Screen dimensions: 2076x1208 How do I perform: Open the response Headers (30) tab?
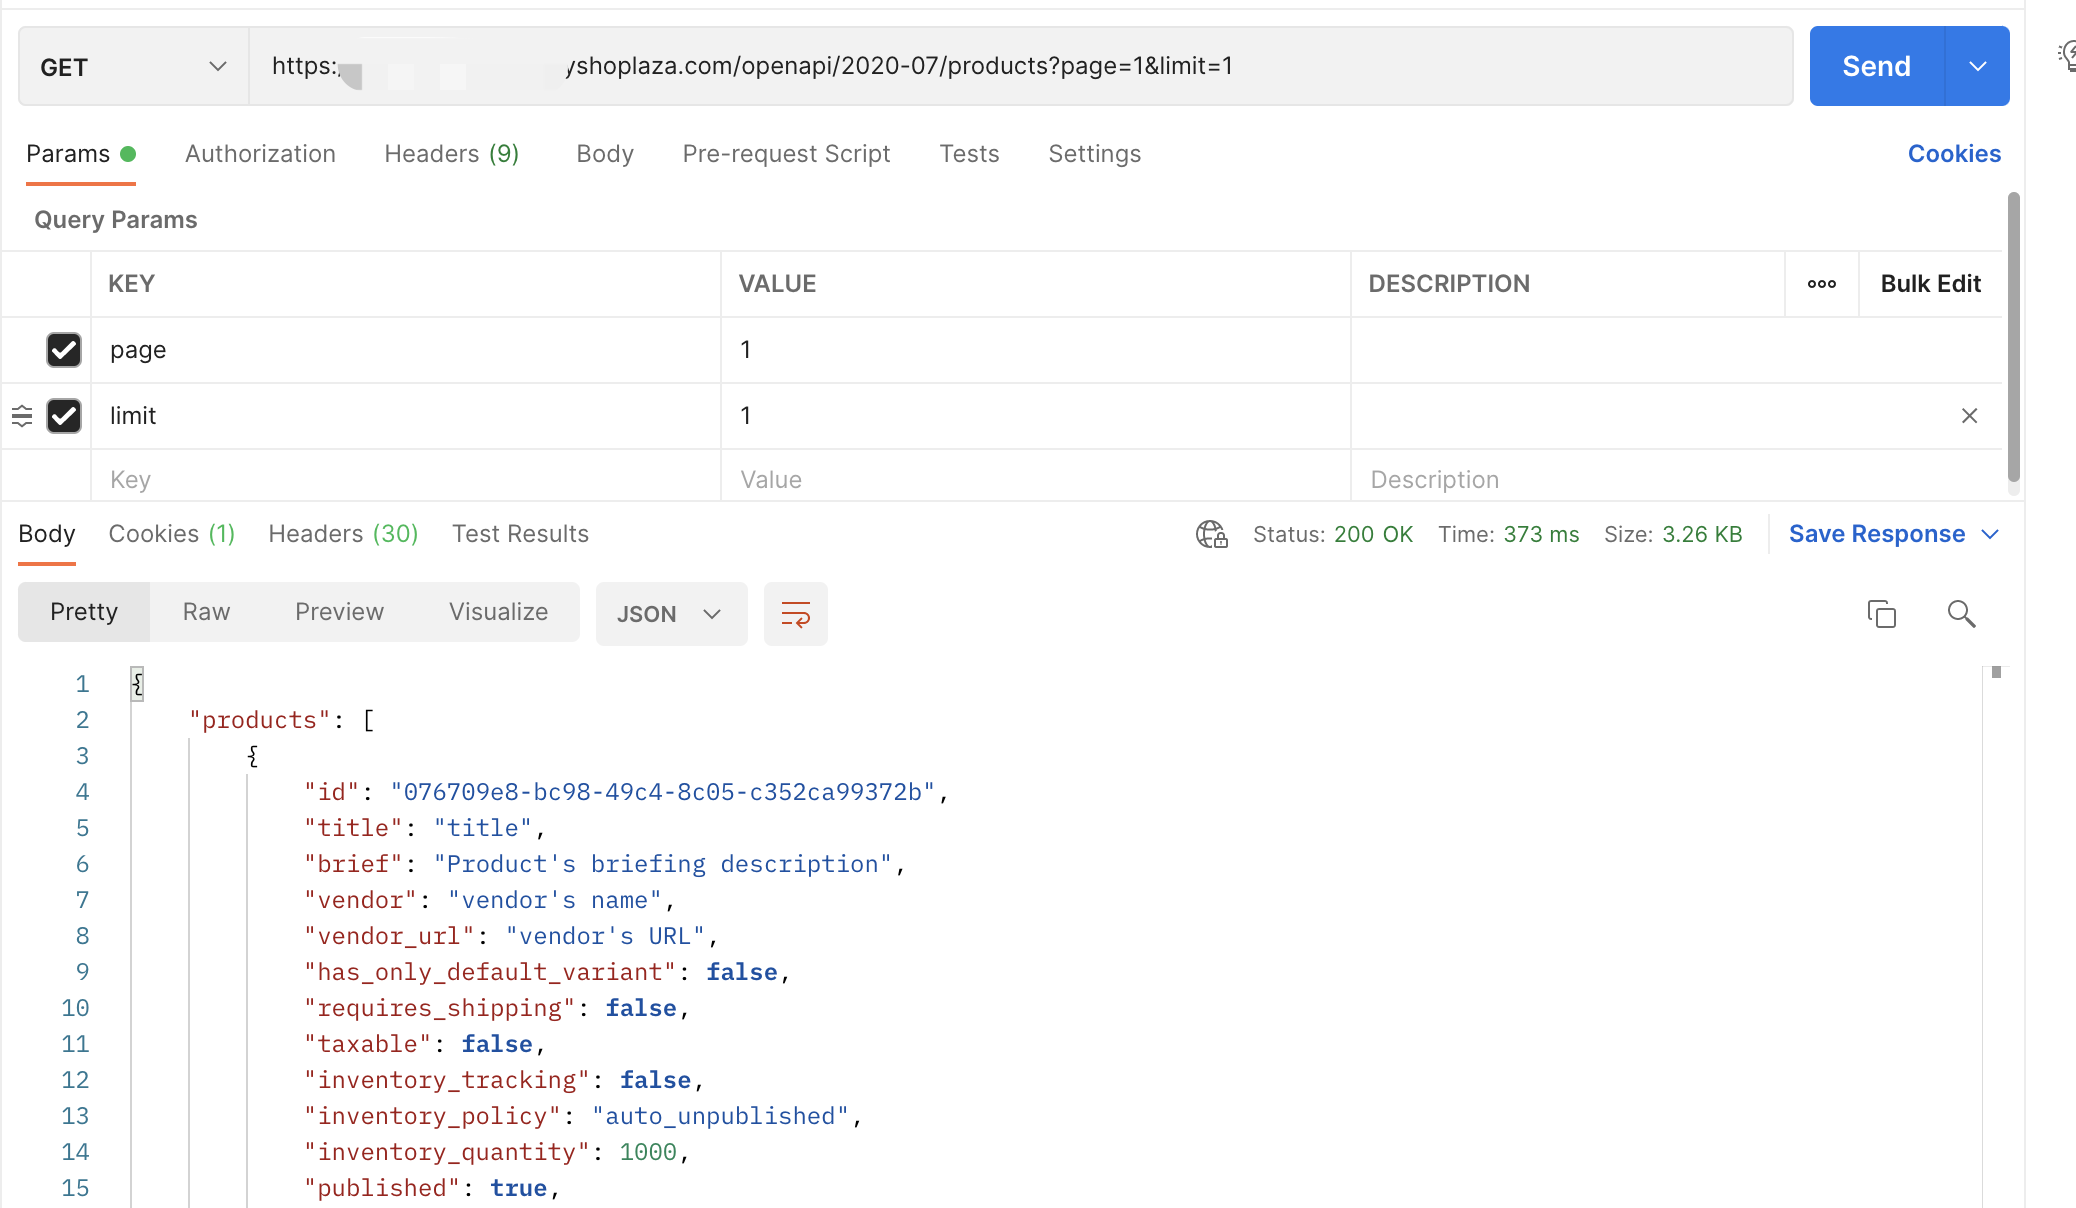coord(343,534)
